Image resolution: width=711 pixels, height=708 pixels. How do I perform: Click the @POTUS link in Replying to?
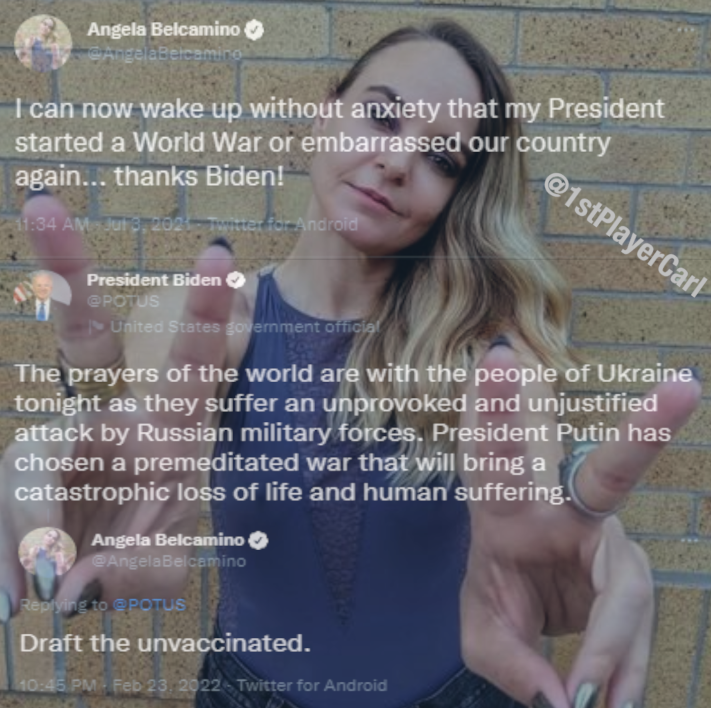coord(149,605)
